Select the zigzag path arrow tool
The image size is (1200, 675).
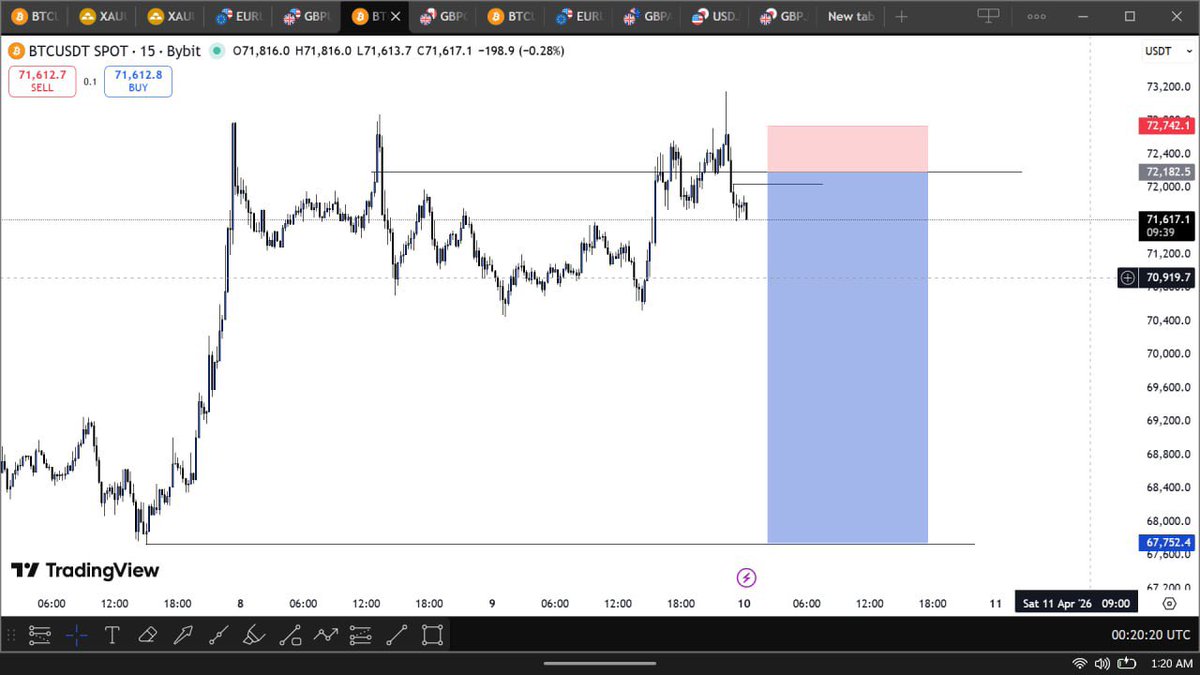tap(326, 634)
